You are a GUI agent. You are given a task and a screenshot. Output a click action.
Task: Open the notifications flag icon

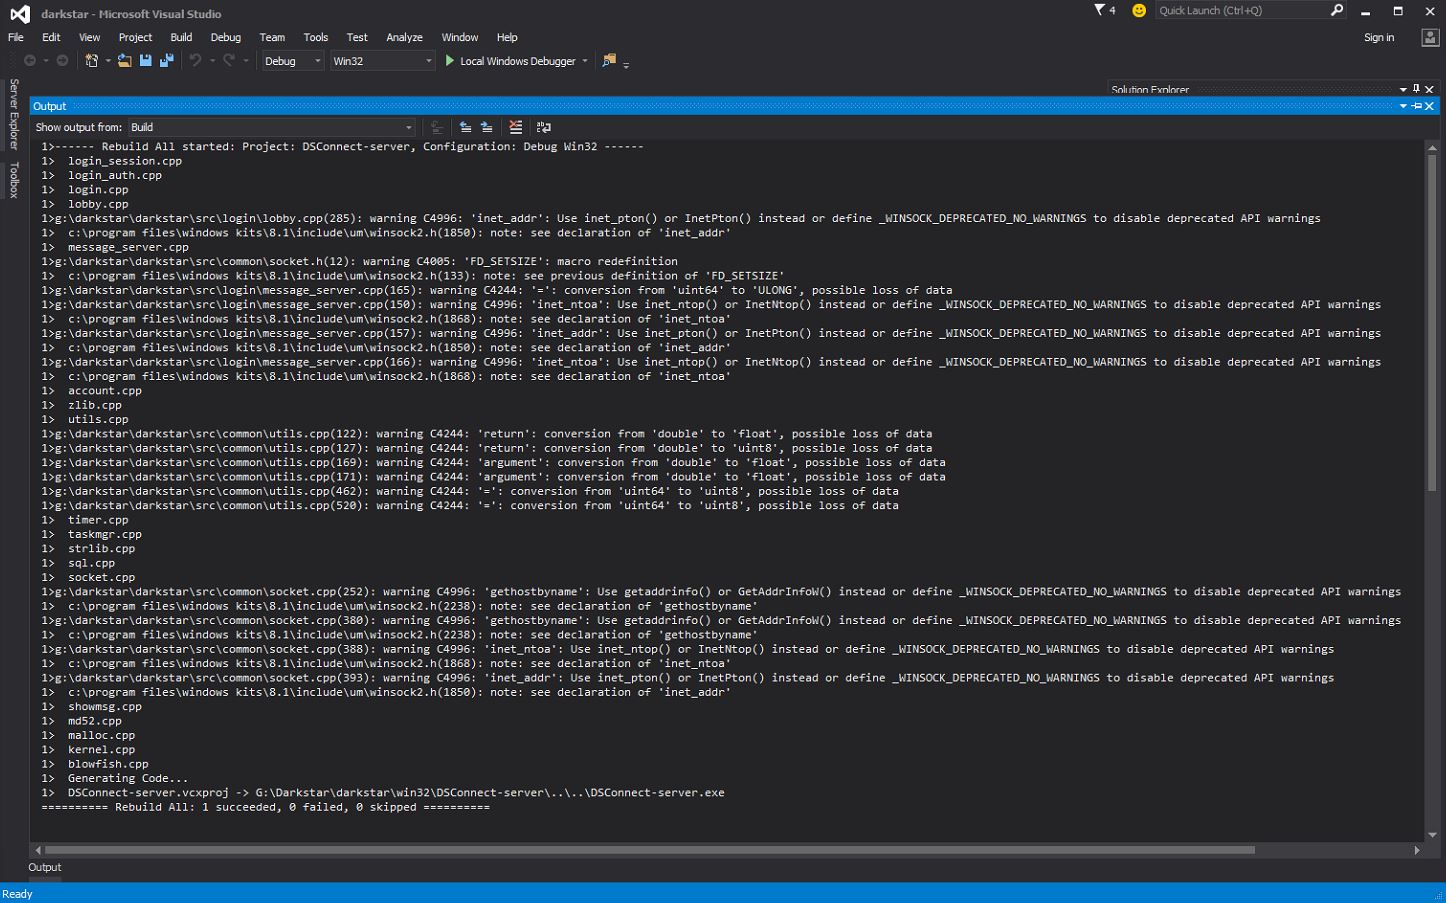click(1100, 10)
